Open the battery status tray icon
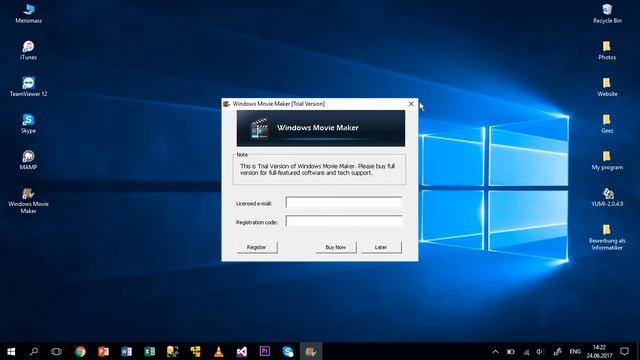 click(x=511, y=351)
